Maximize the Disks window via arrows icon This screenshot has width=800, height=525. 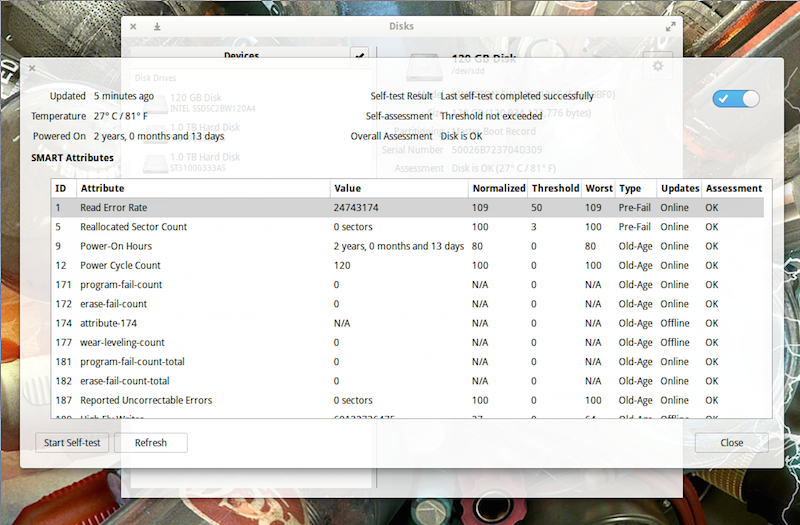[670, 27]
